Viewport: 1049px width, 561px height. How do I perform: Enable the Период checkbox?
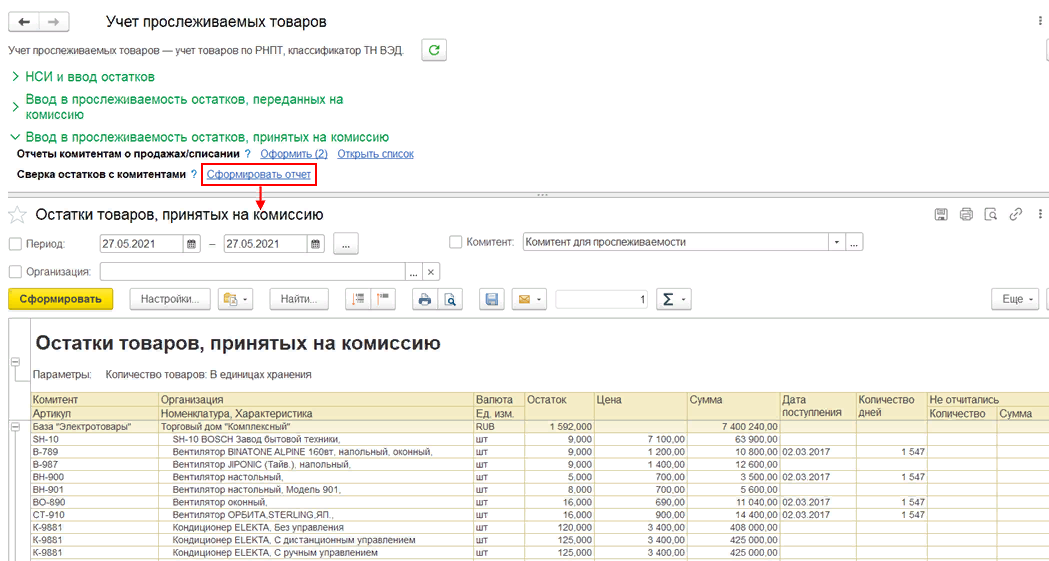[x=15, y=244]
